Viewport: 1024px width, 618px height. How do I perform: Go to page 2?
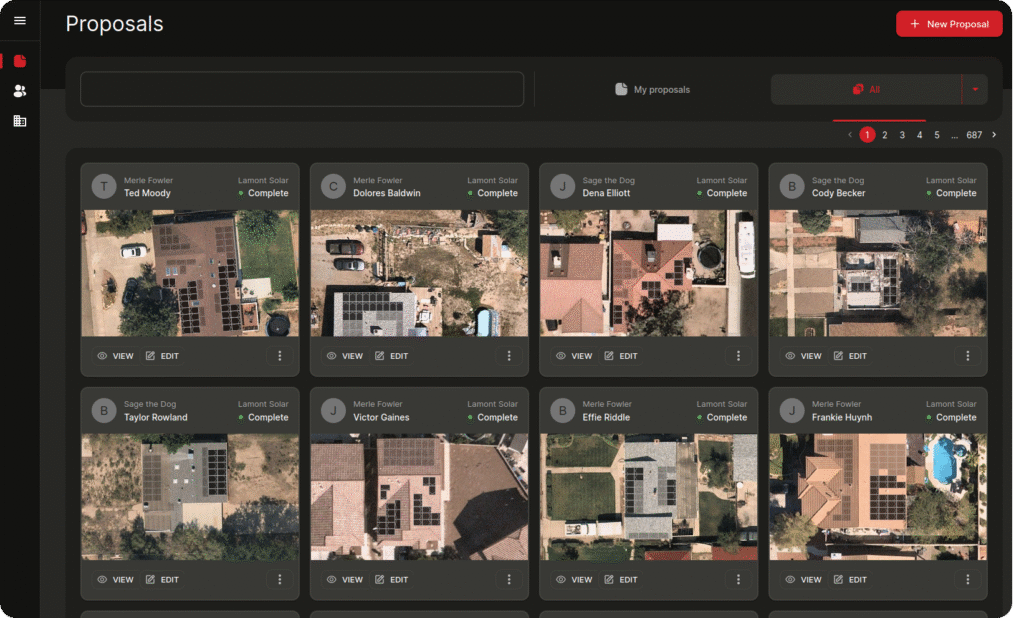click(885, 135)
